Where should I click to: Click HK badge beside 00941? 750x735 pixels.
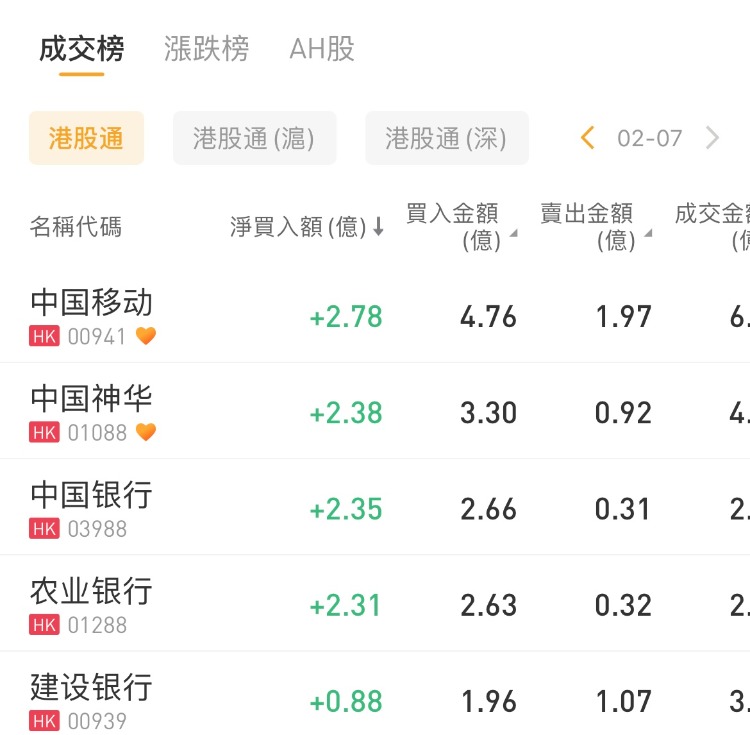pos(45,336)
